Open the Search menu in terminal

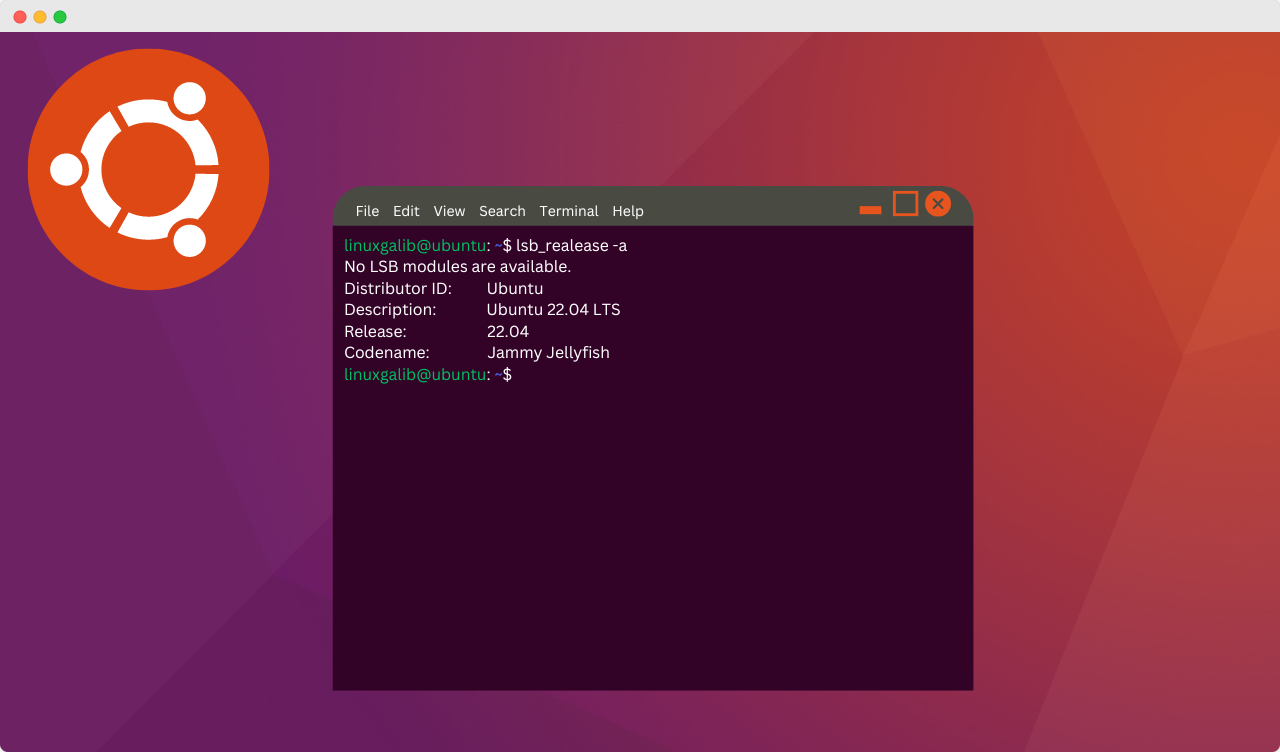tap(502, 211)
